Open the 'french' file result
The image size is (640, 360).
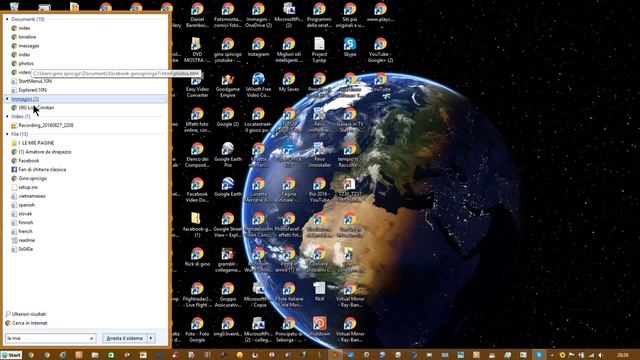click(x=25, y=231)
